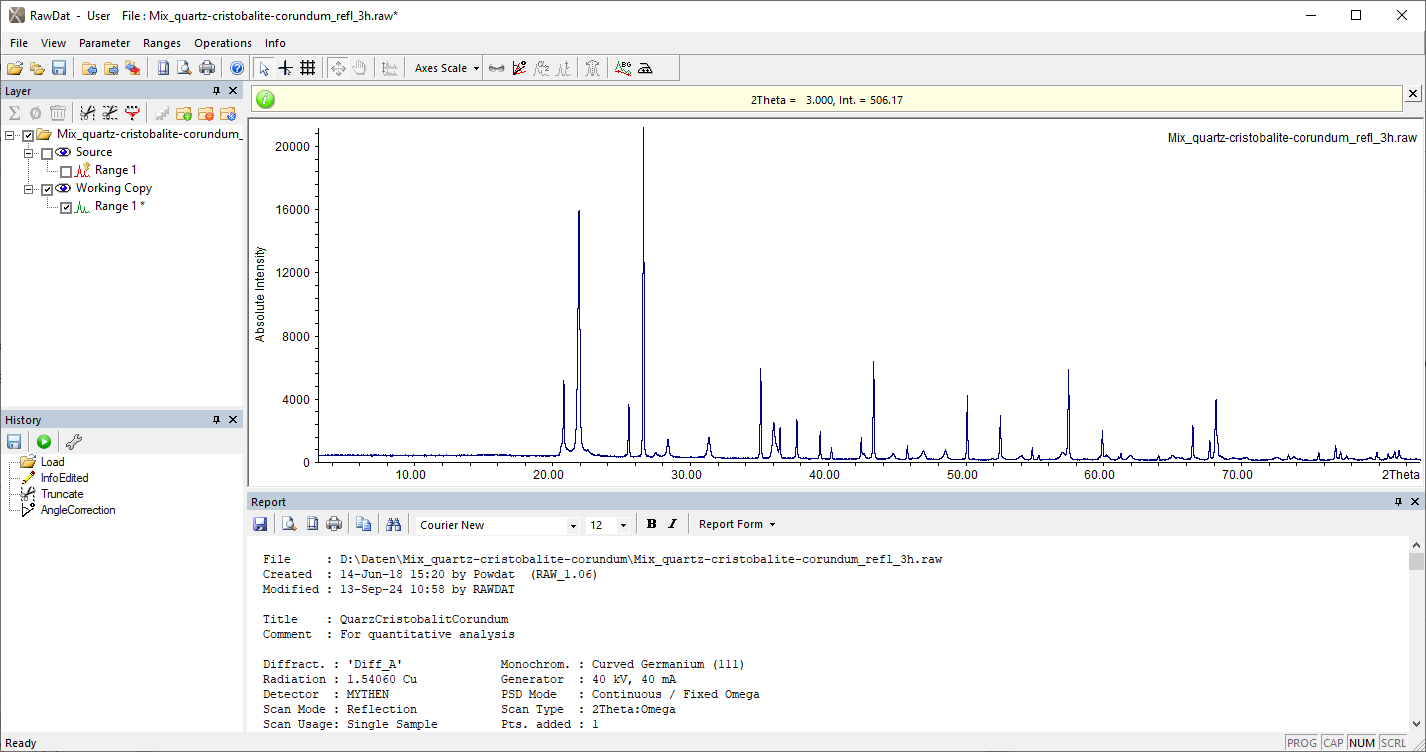Click the green play button in History
The height and width of the screenshot is (752, 1426).
pos(44,441)
